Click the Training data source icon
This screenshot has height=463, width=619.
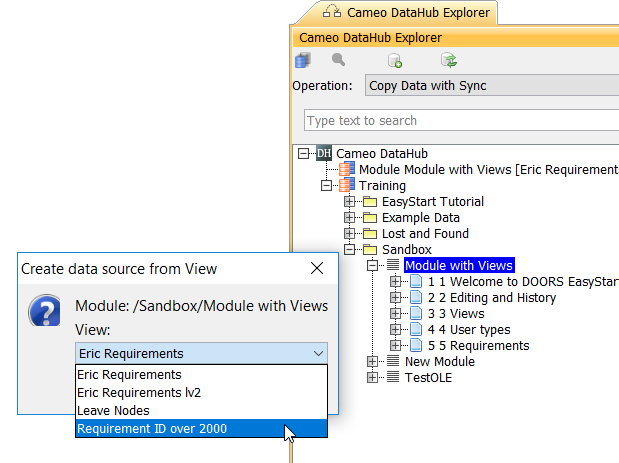[x=346, y=186]
